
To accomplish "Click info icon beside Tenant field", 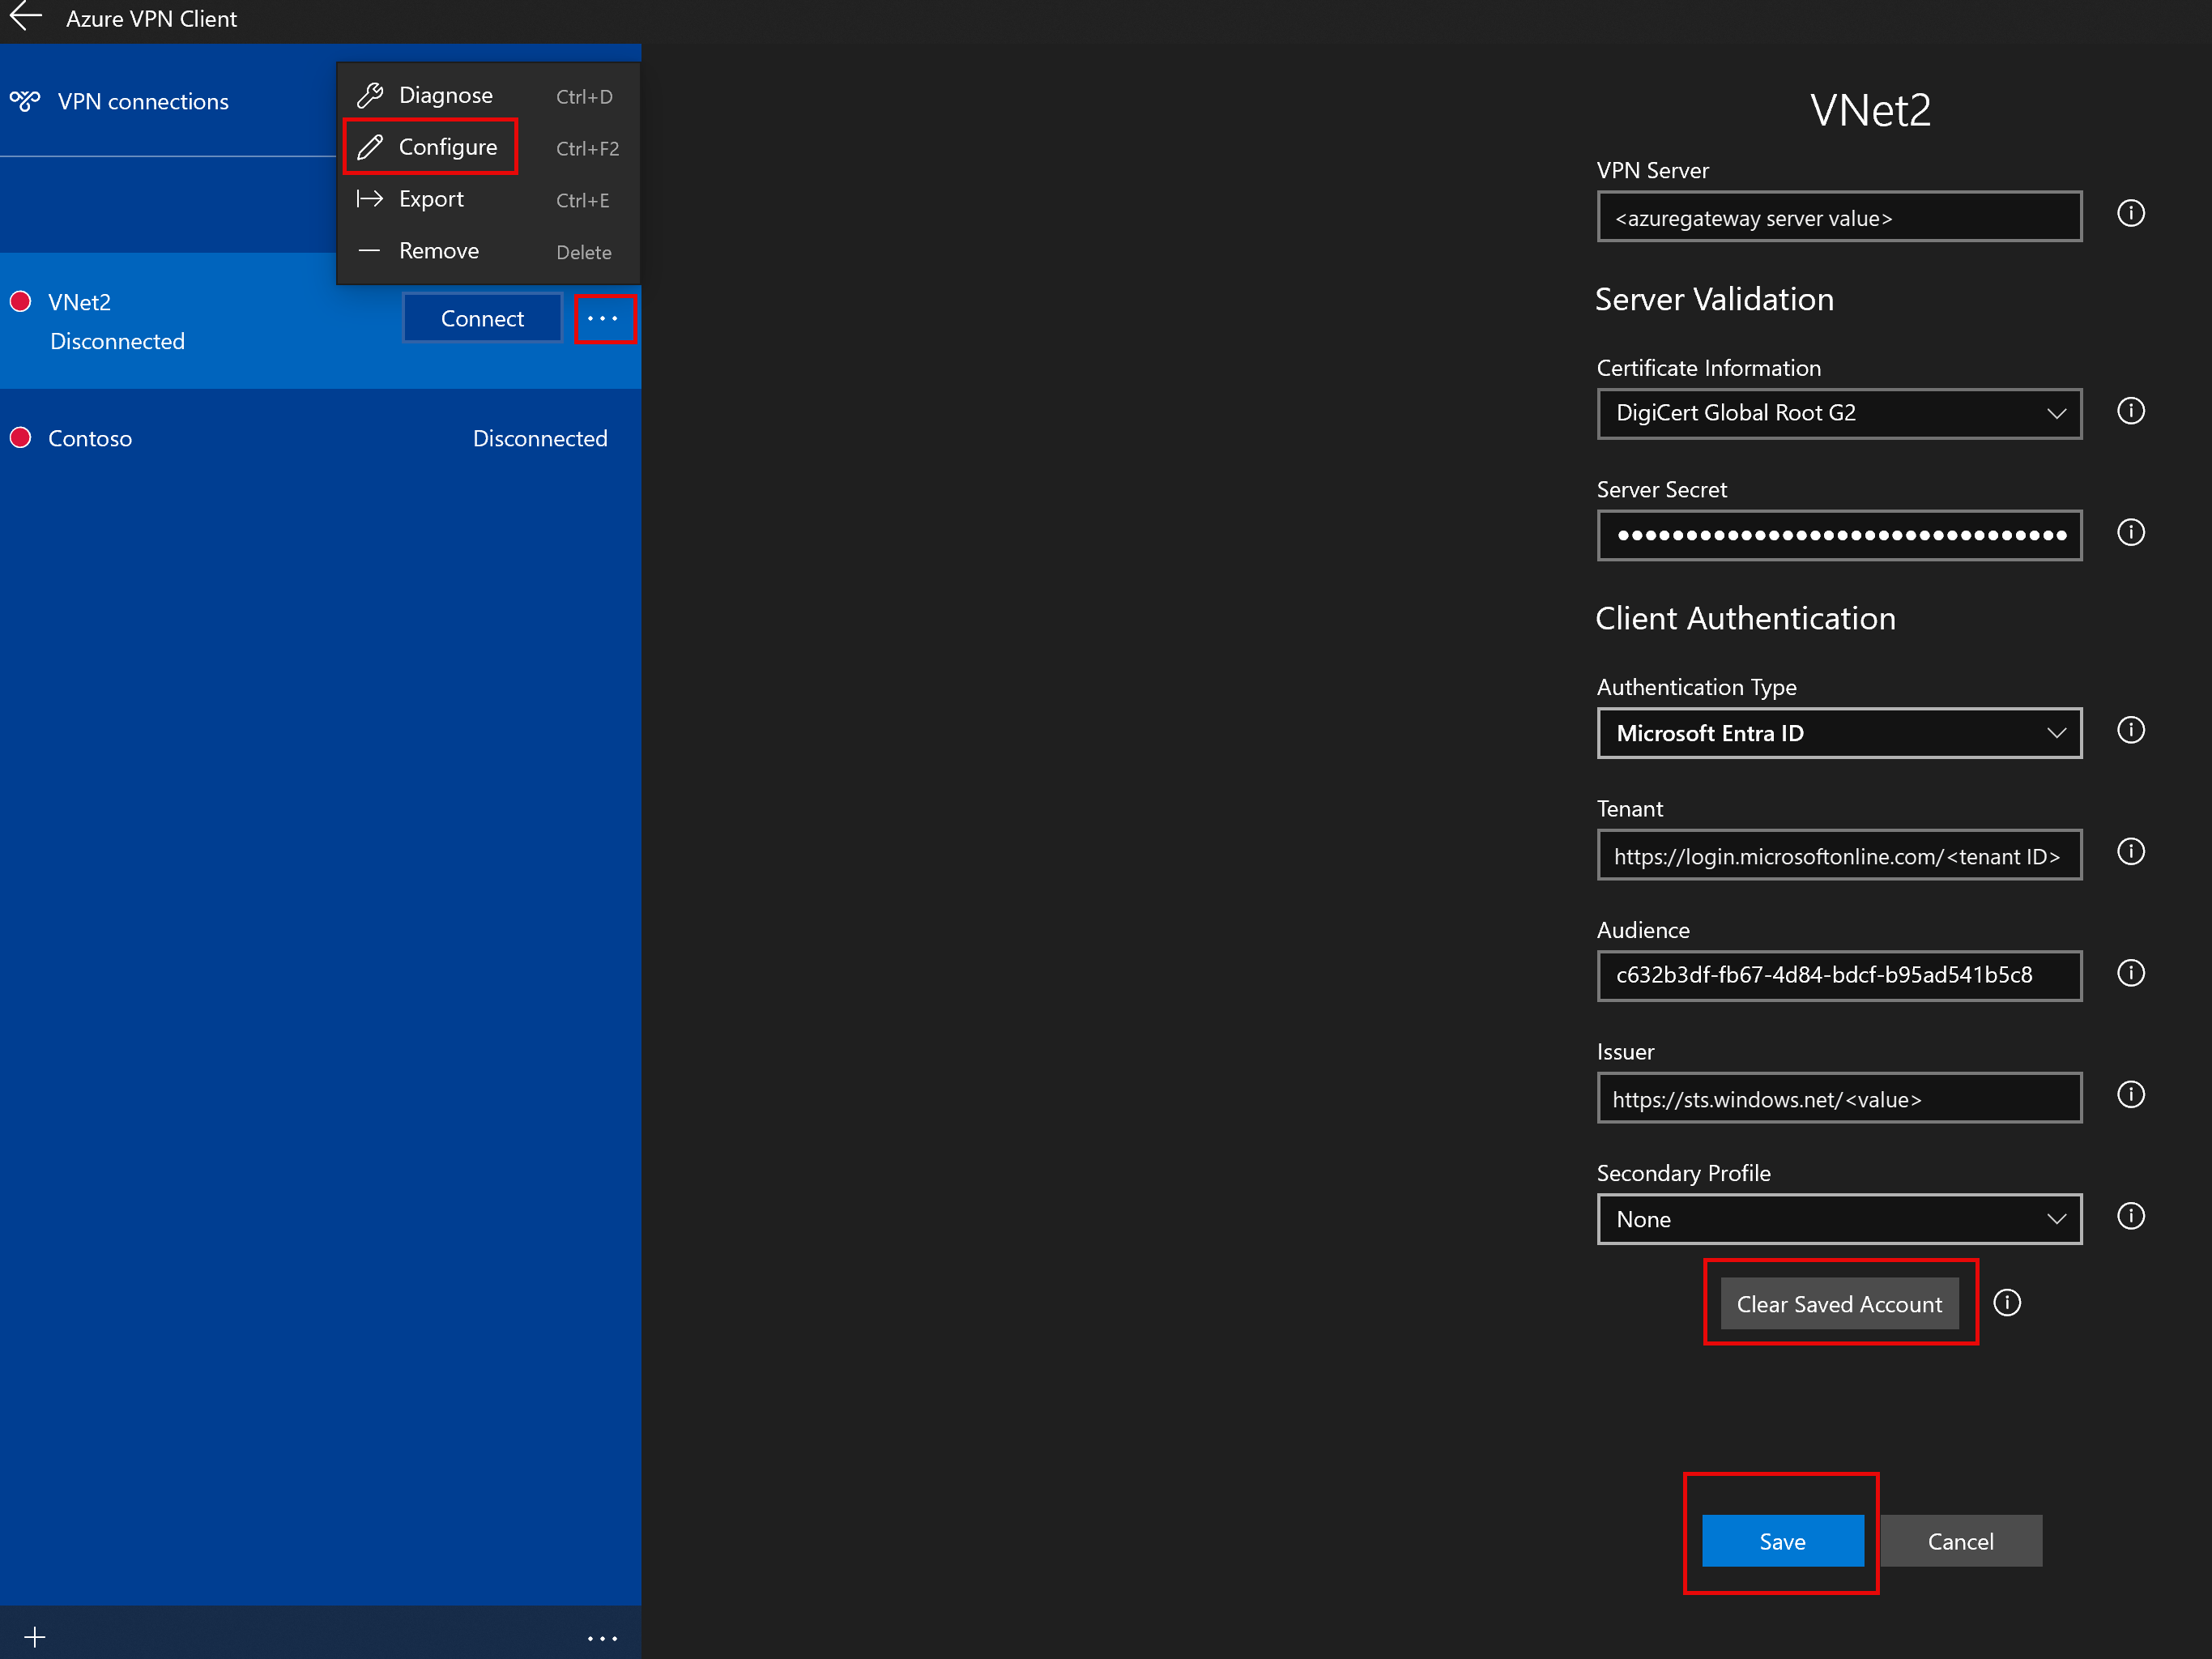I will pyautogui.click(x=2130, y=852).
